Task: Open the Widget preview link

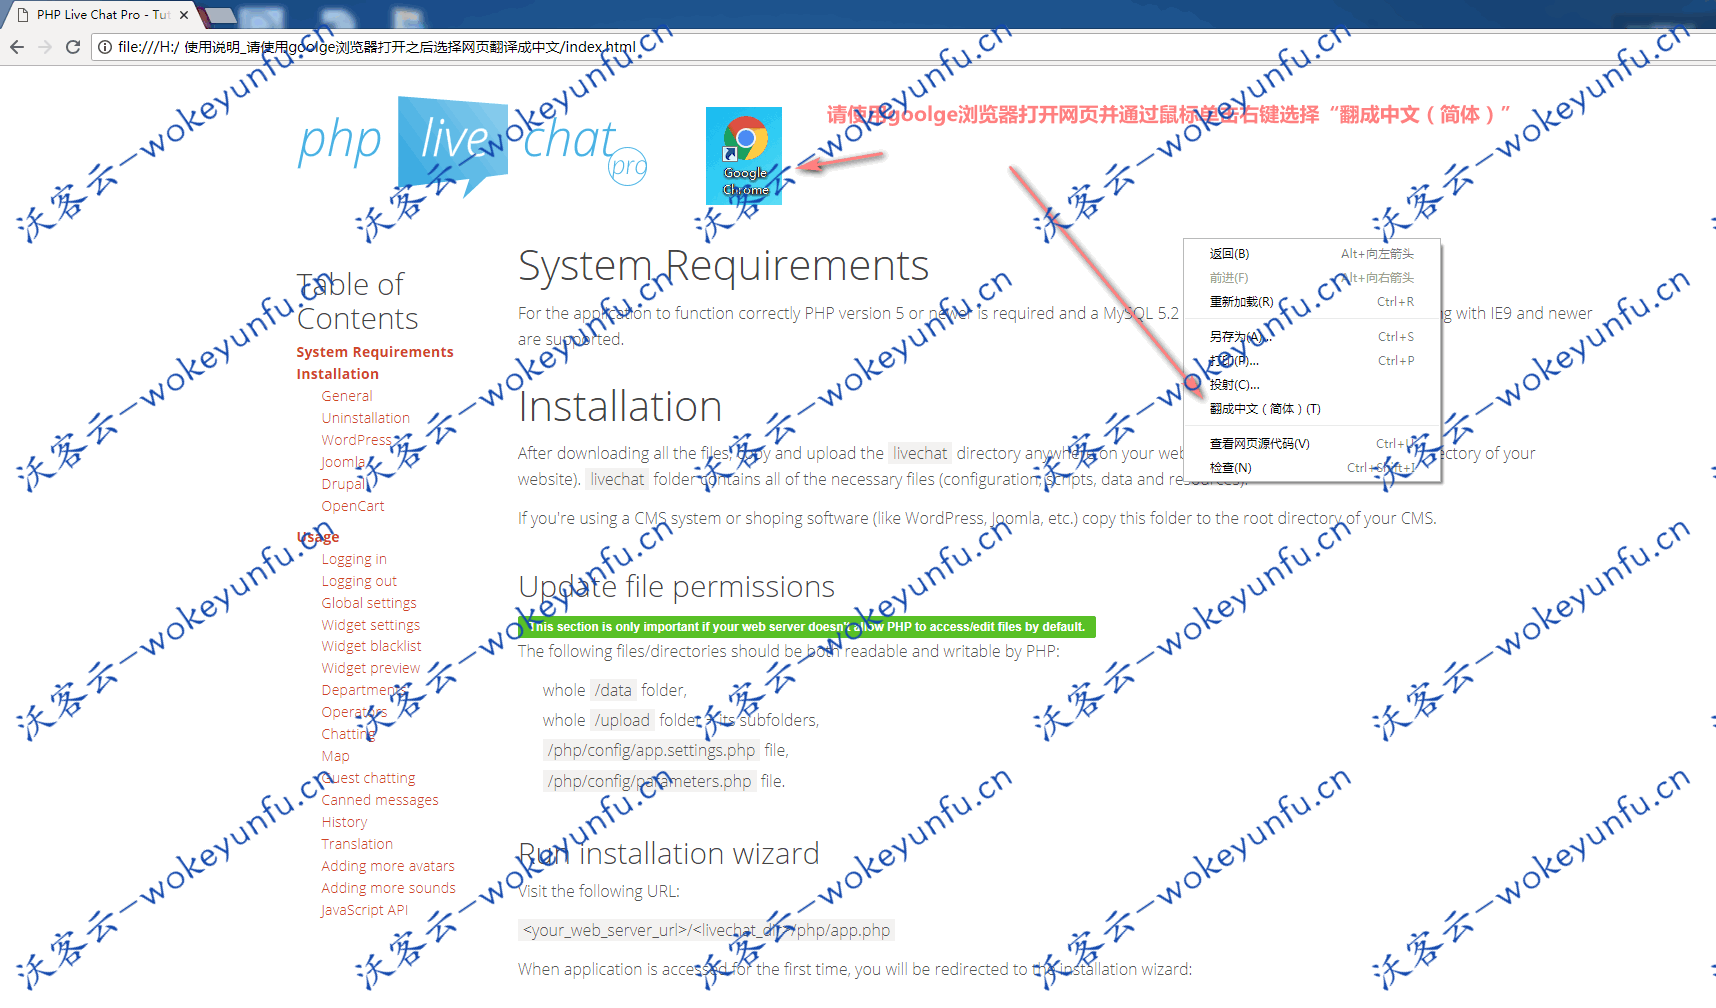Action: coord(371,668)
